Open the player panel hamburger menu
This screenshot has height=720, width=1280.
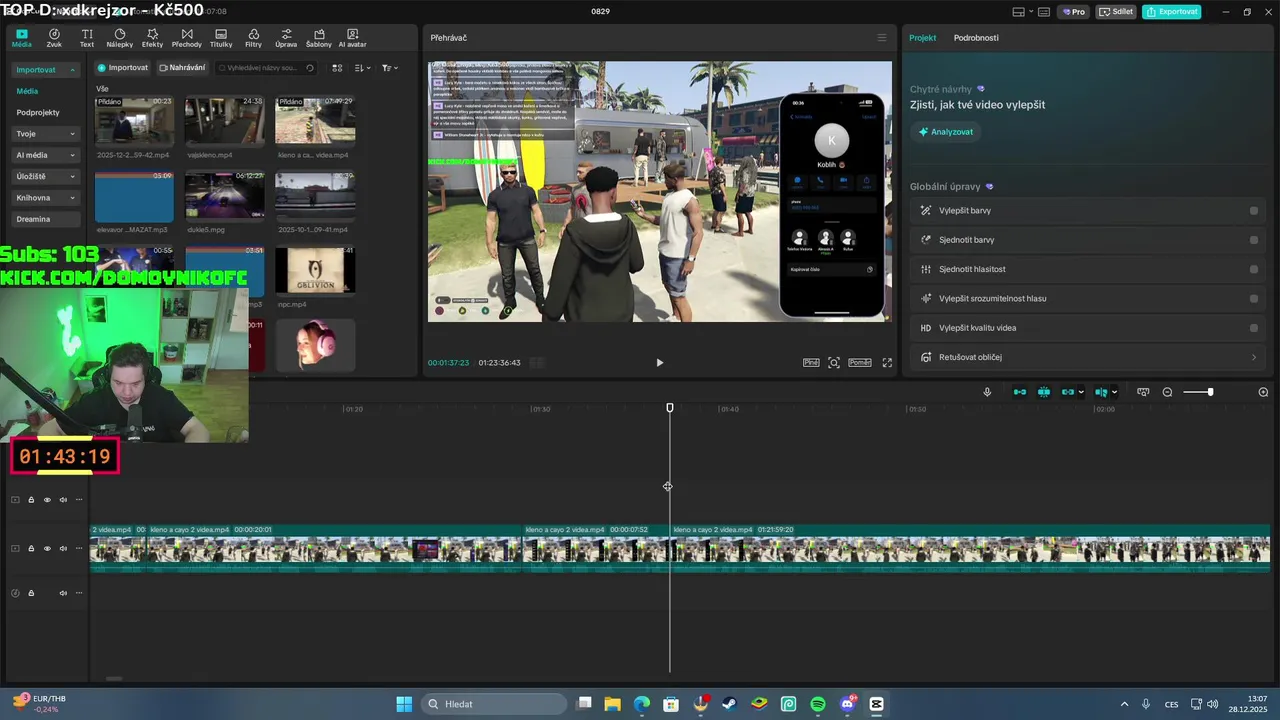tap(881, 38)
